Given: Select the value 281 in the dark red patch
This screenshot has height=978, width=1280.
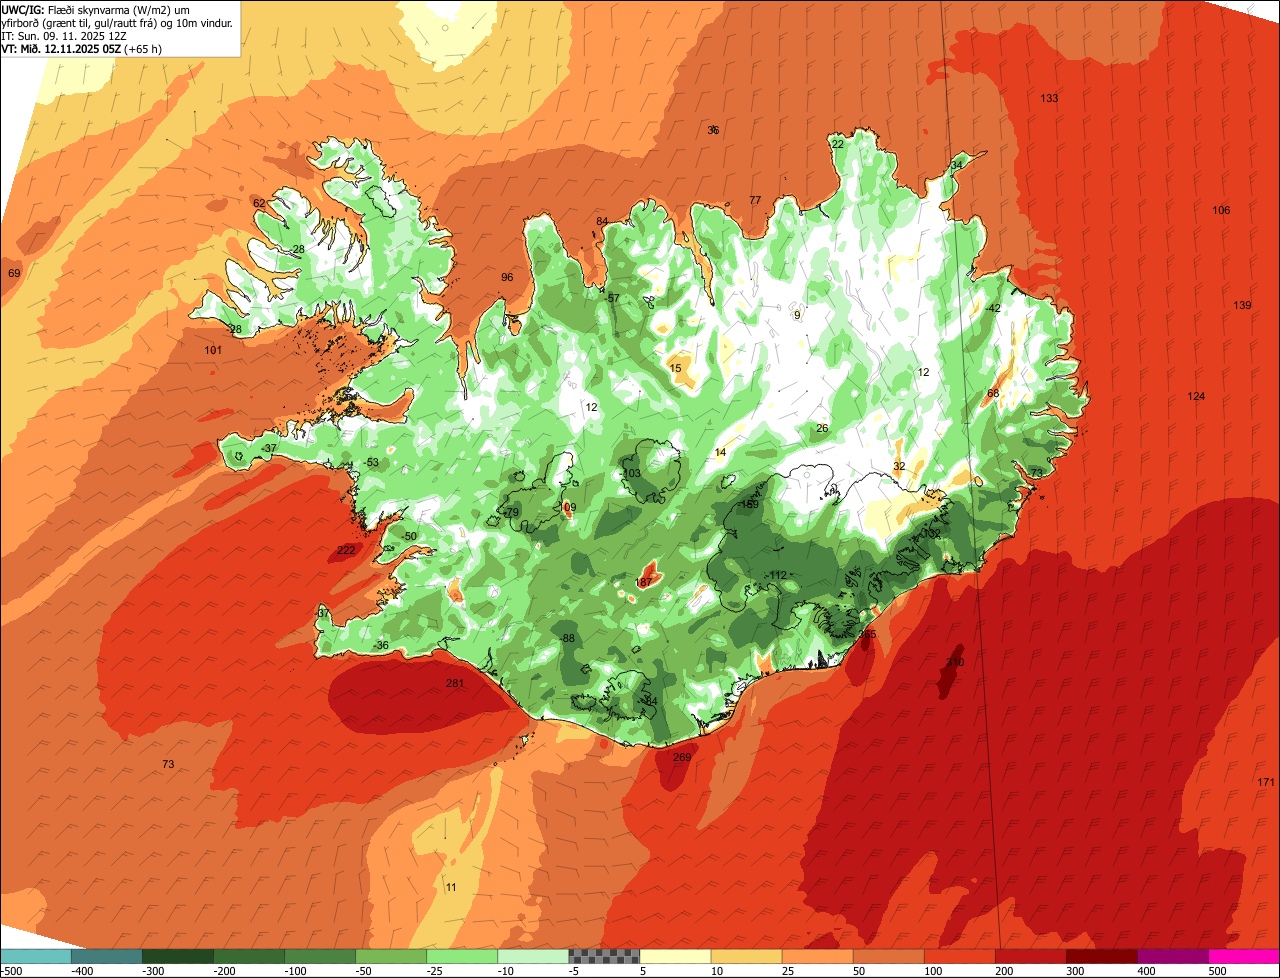Looking at the screenshot, I should [x=455, y=683].
